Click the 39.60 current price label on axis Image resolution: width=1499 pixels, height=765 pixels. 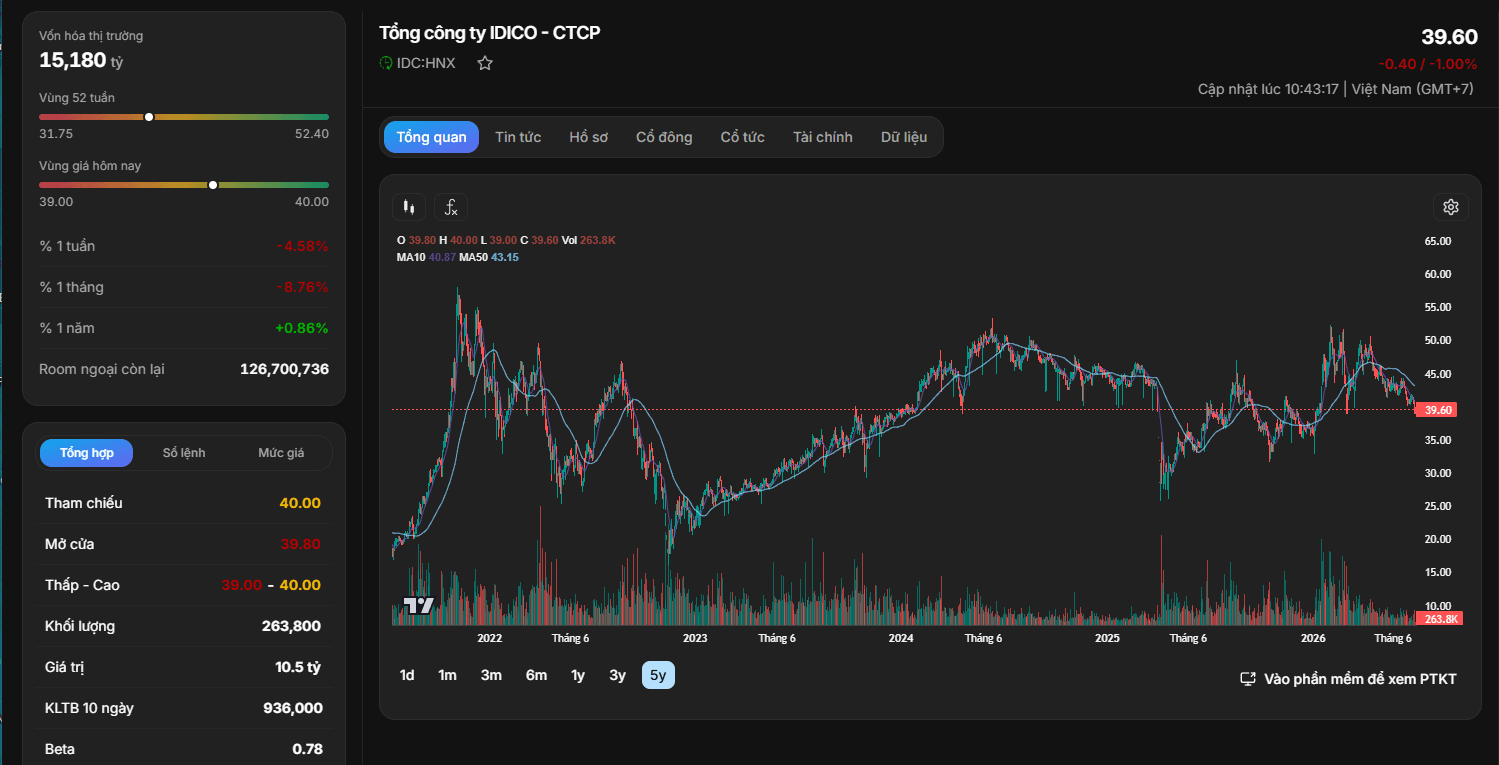[1438, 410]
